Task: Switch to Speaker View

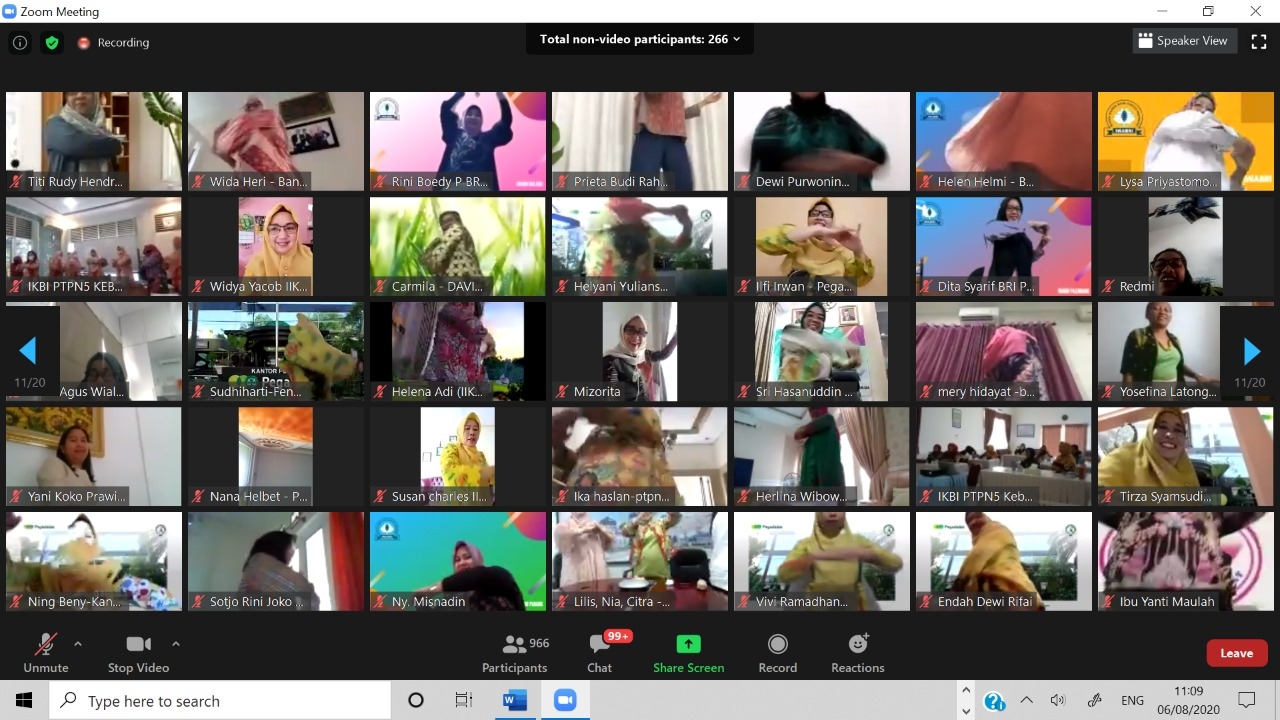Action: pyautogui.click(x=1182, y=41)
